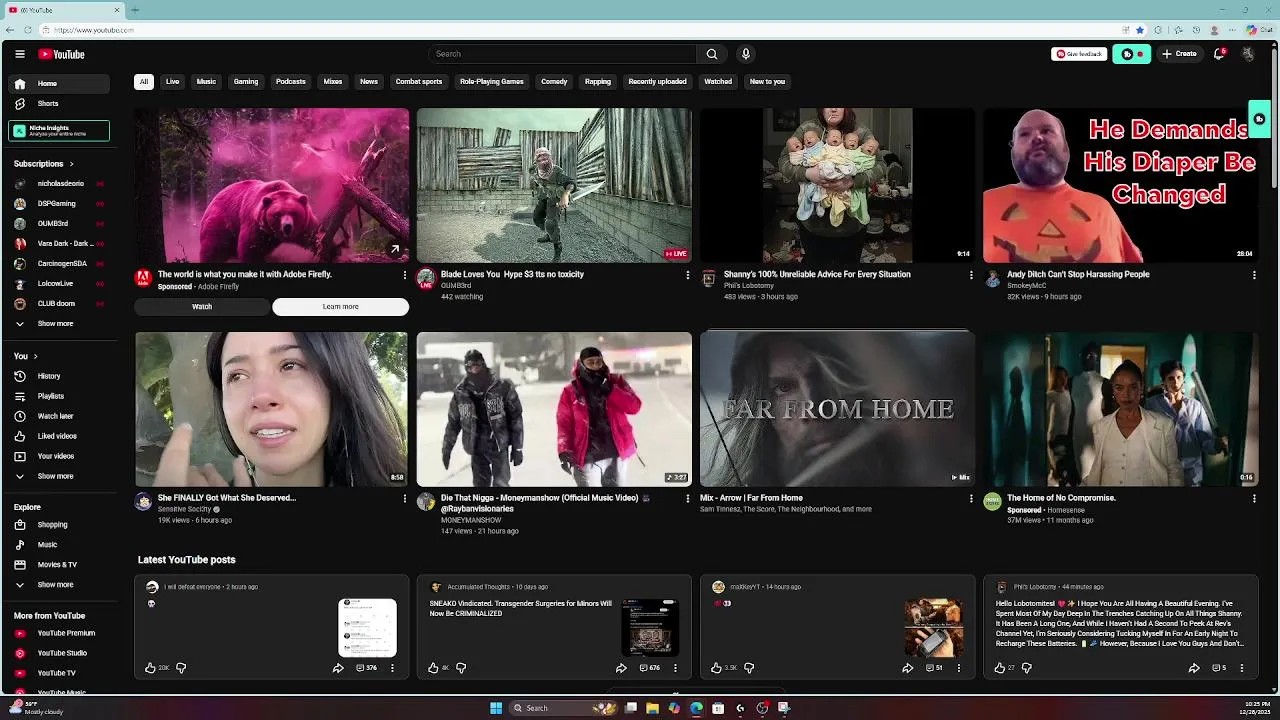This screenshot has width=1280, height=720.
Task: Open options menu for Adobe Firefly ad
Action: coord(404,275)
